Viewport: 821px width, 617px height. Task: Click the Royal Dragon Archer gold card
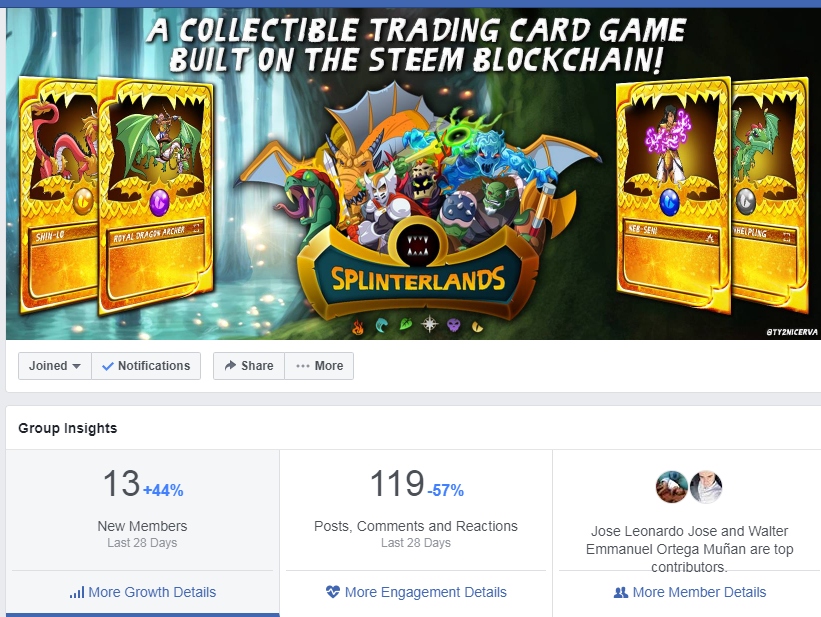[156, 196]
